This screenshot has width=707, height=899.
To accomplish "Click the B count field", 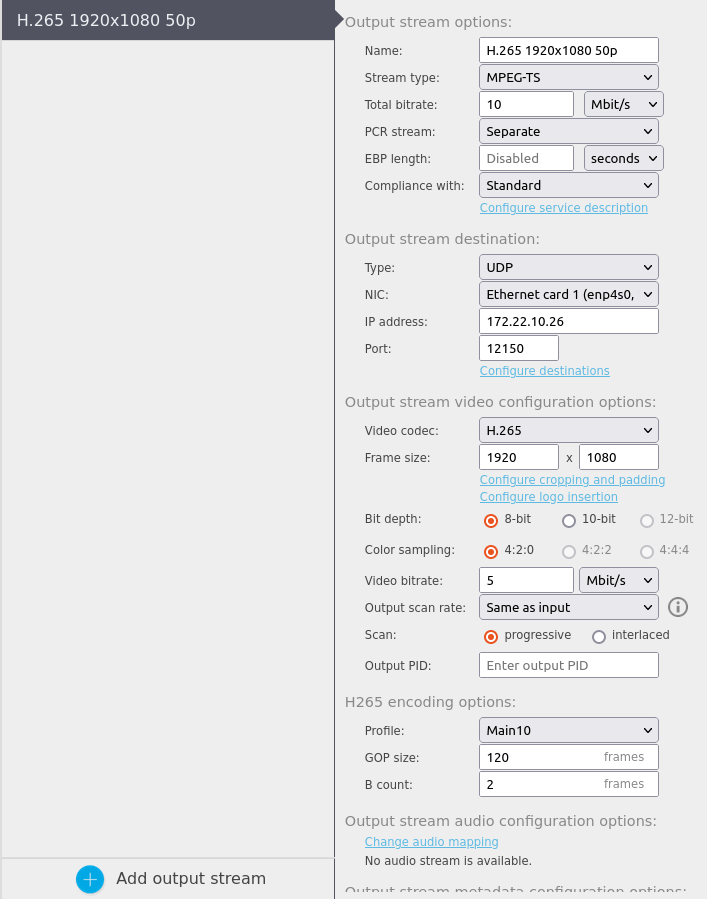I will (569, 784).
